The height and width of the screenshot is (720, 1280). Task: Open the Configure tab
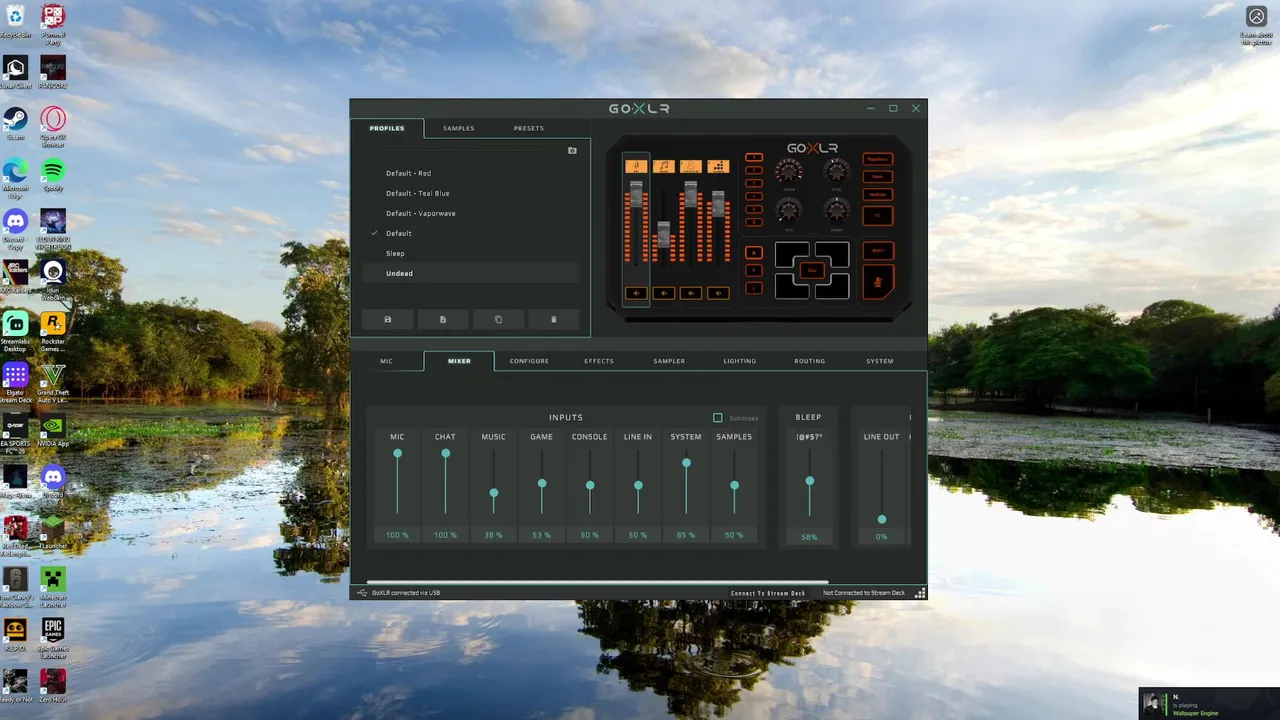[529, 361]
